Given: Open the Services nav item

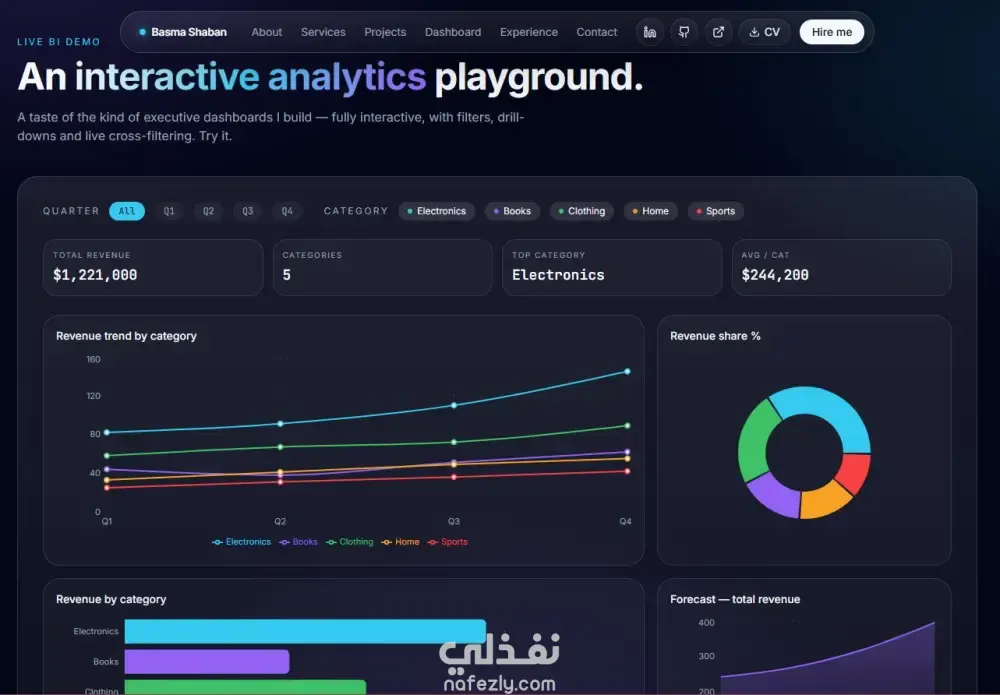Looking at the screenshot, I should (x=323, y=32).
